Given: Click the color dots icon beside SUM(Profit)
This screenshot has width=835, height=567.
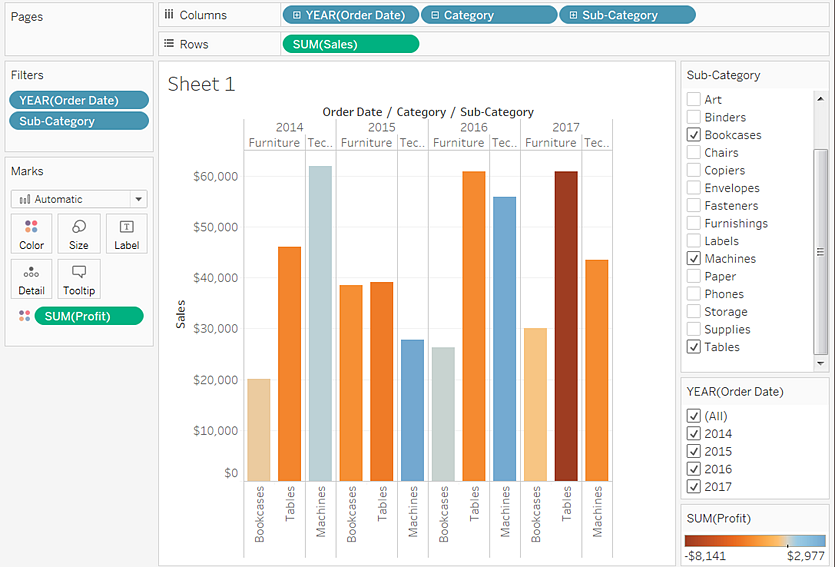Looking at the screenshot, I should pos(24,316).
